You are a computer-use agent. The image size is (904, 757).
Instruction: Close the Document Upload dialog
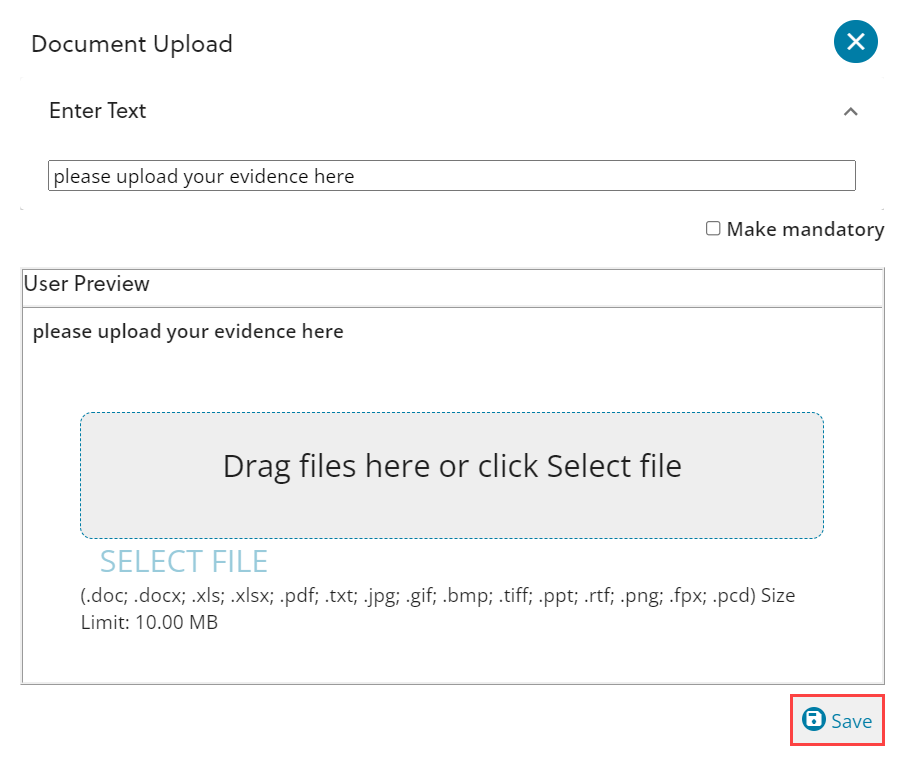coord(855,42)
